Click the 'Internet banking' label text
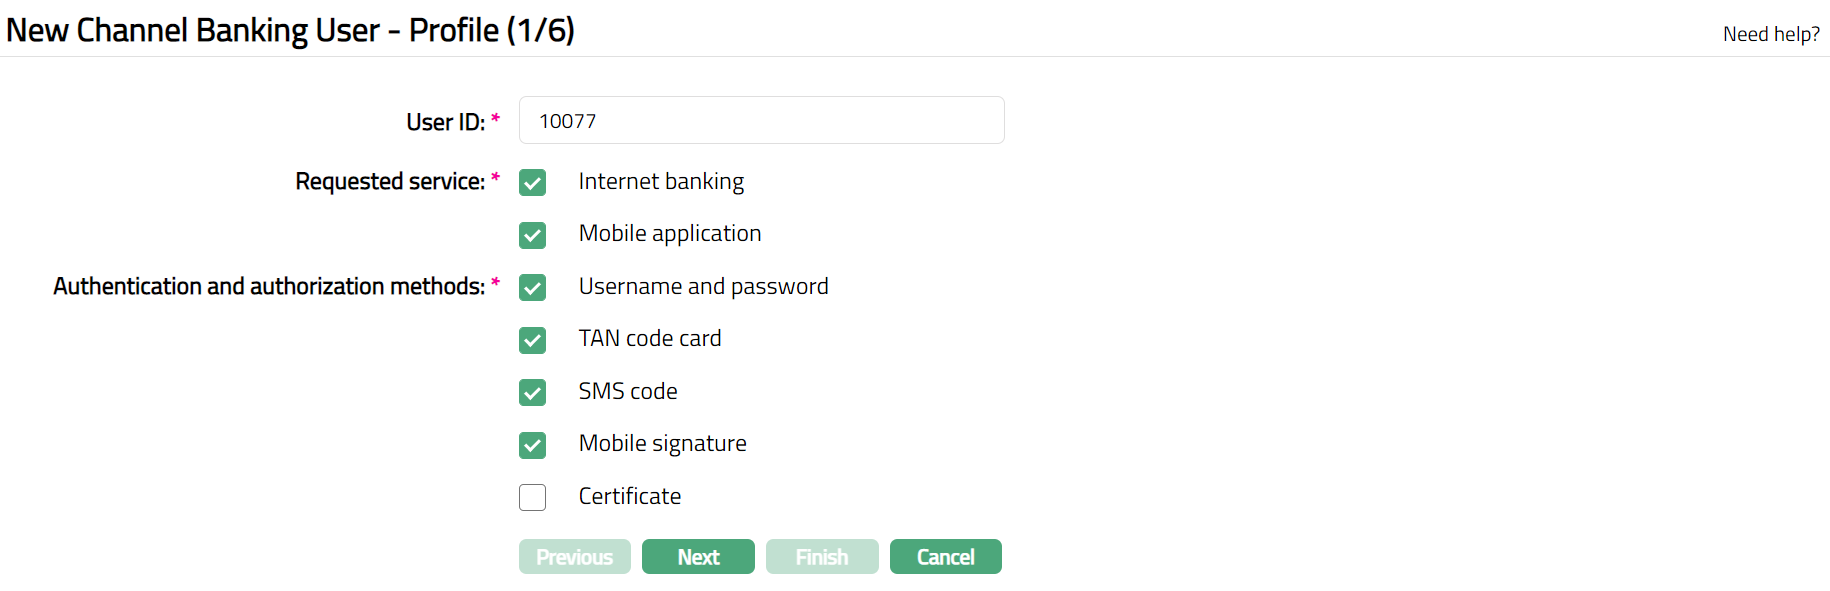Viewport: 1830px width, 591px height. click(x=661, y=182)
